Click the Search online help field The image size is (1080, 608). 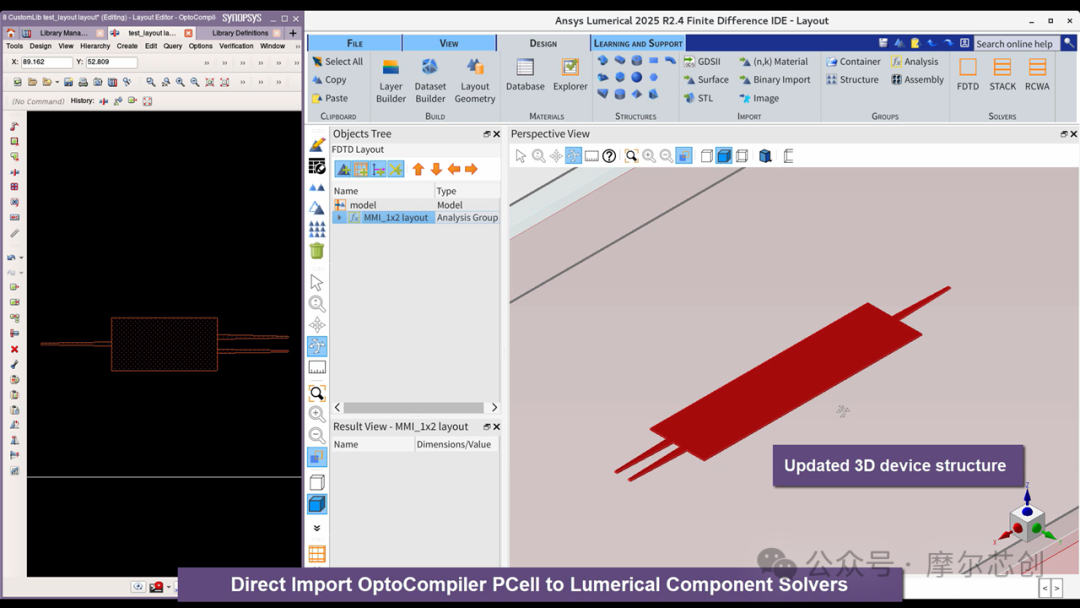(x=1016, y=43)
